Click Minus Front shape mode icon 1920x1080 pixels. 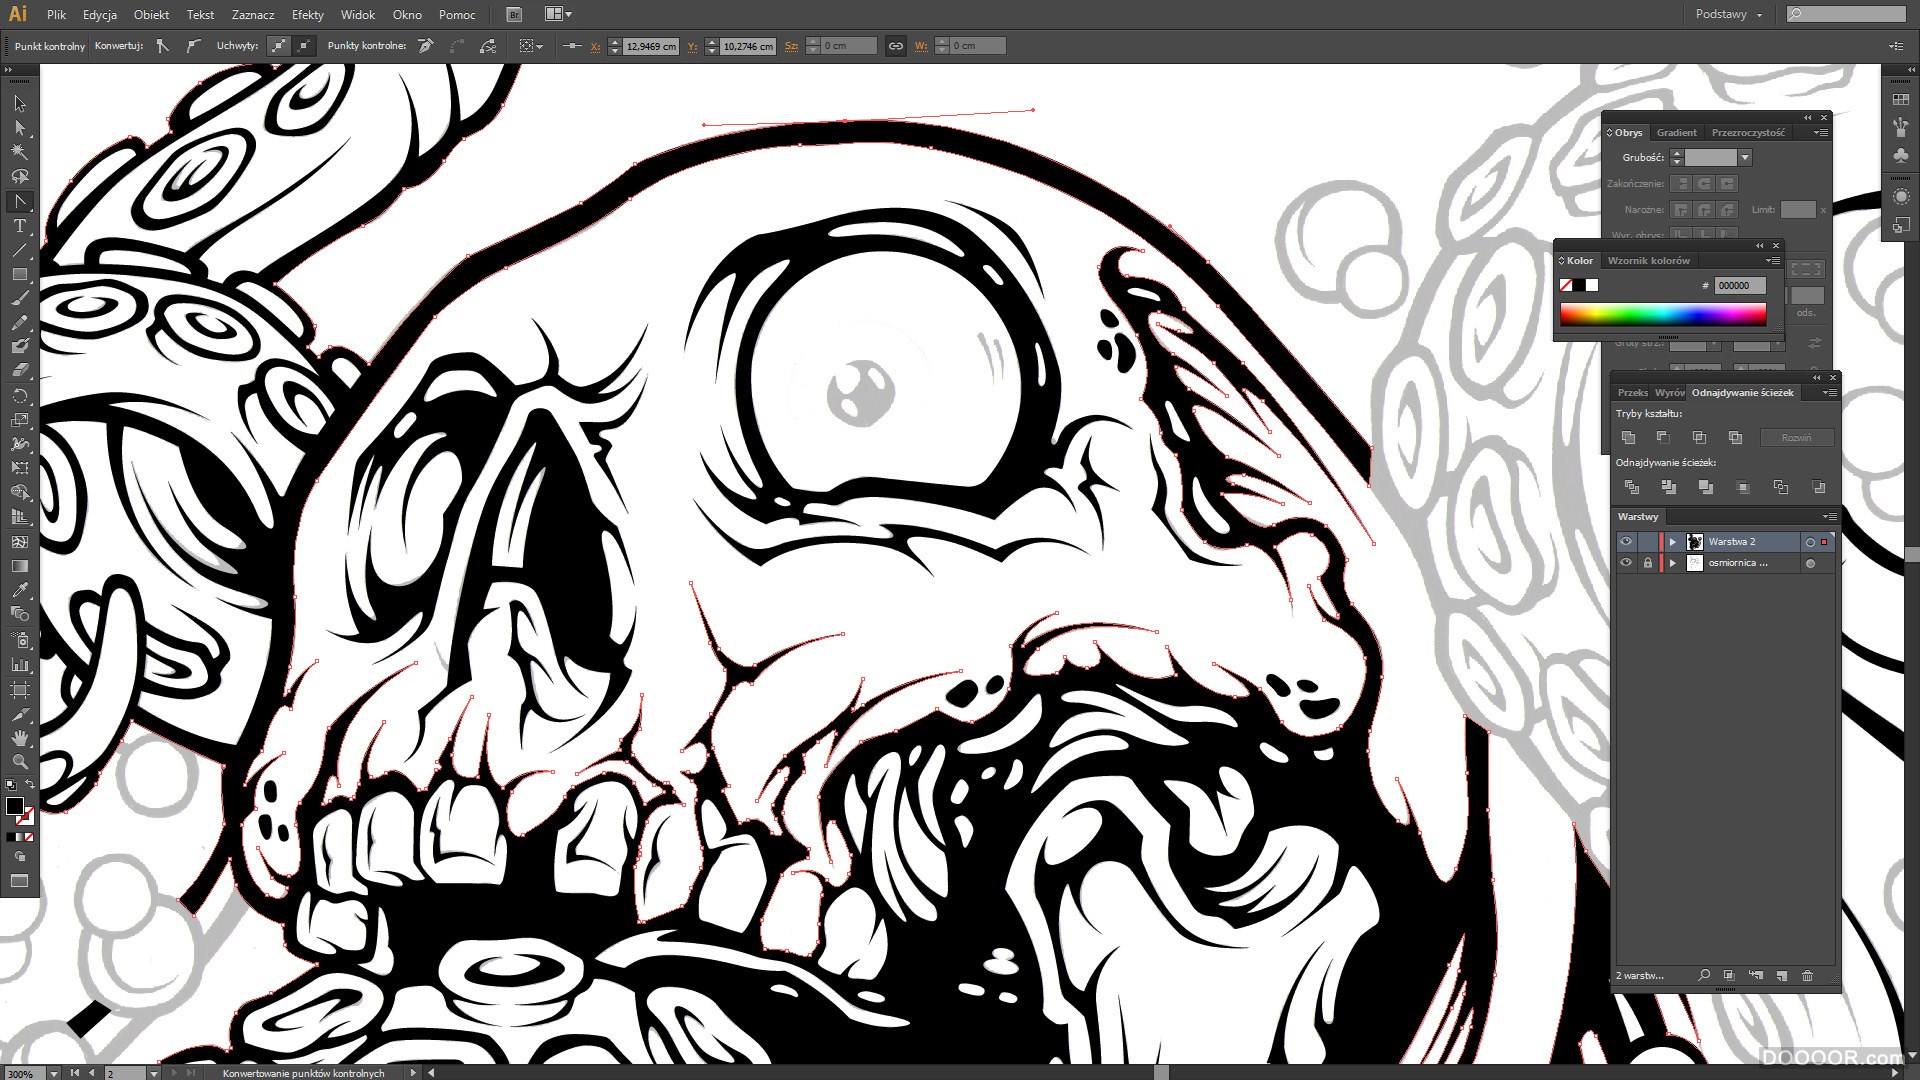[1663, 438]
